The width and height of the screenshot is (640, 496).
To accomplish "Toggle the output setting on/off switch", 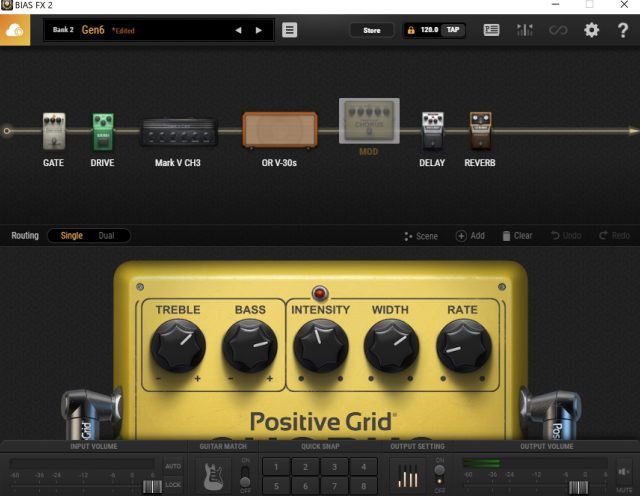I will [x=439, y=476].
